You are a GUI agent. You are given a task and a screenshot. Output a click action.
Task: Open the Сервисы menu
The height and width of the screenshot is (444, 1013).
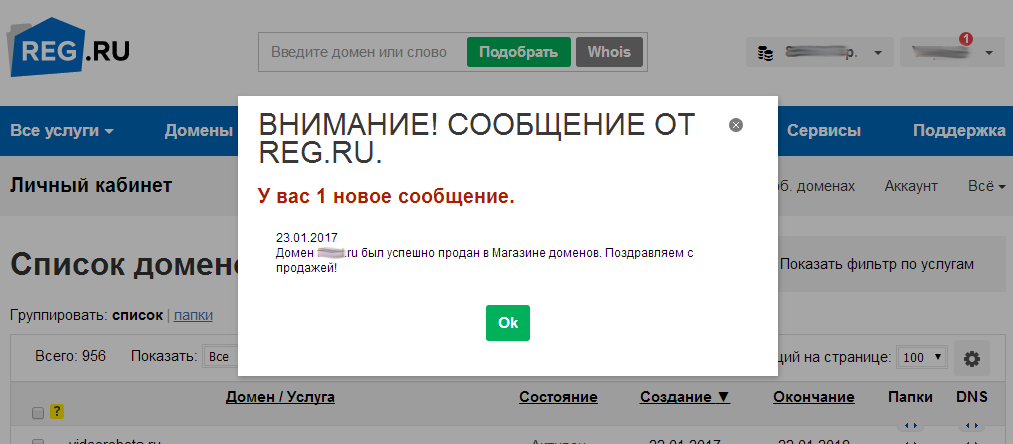point(824,131)
